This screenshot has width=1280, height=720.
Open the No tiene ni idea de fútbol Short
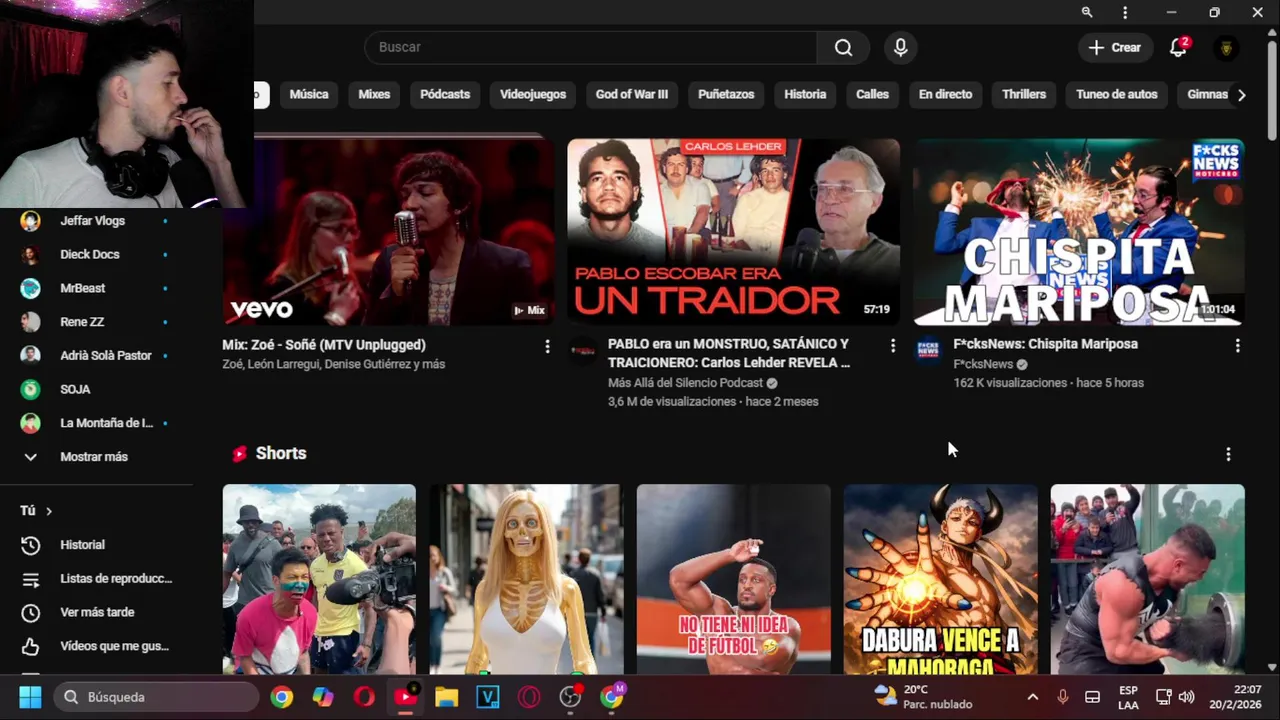[x=734, y=580]
